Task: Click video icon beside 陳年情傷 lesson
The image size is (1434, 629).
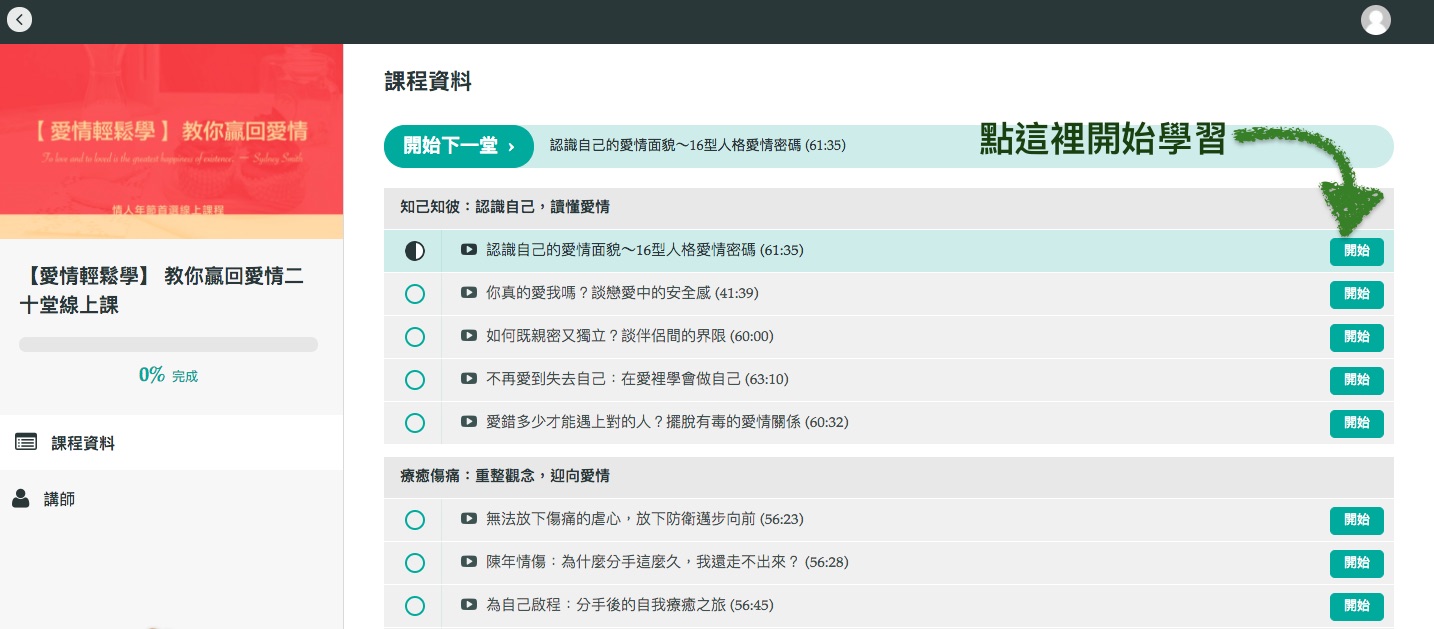Action: tap(468, 562)
